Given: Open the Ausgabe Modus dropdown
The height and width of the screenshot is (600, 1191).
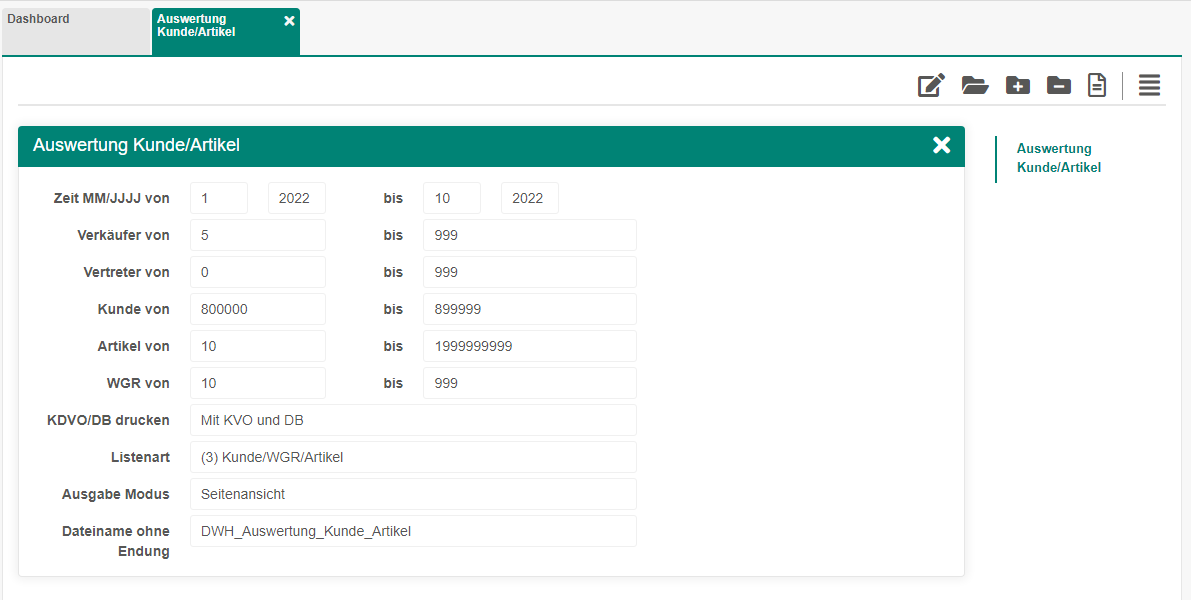Looking at the screenshot, I should point(413,494).
